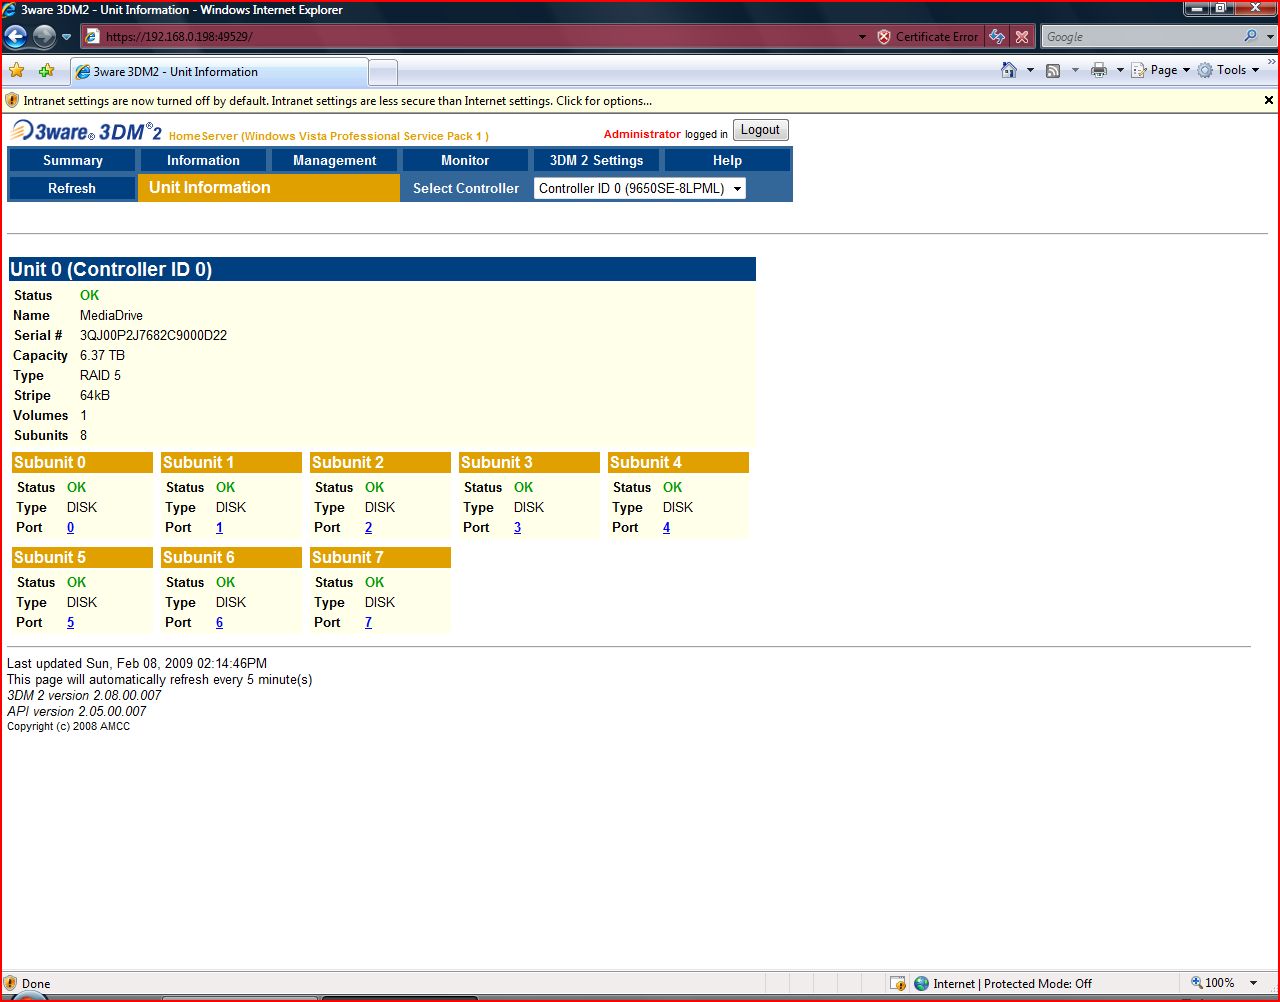Click the Home icon in command bar

[1009, 70]
